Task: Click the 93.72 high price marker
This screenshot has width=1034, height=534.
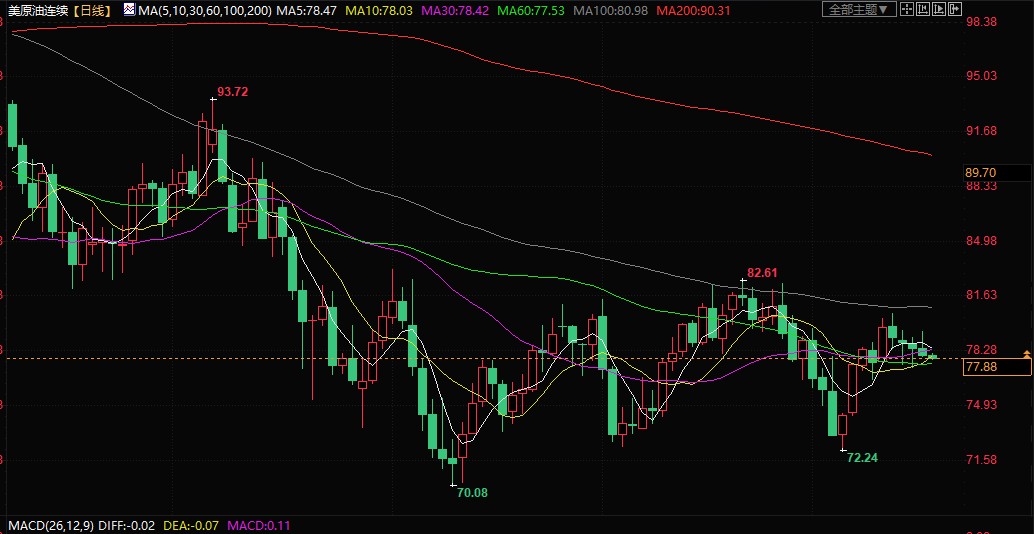Action: point(232,92)
